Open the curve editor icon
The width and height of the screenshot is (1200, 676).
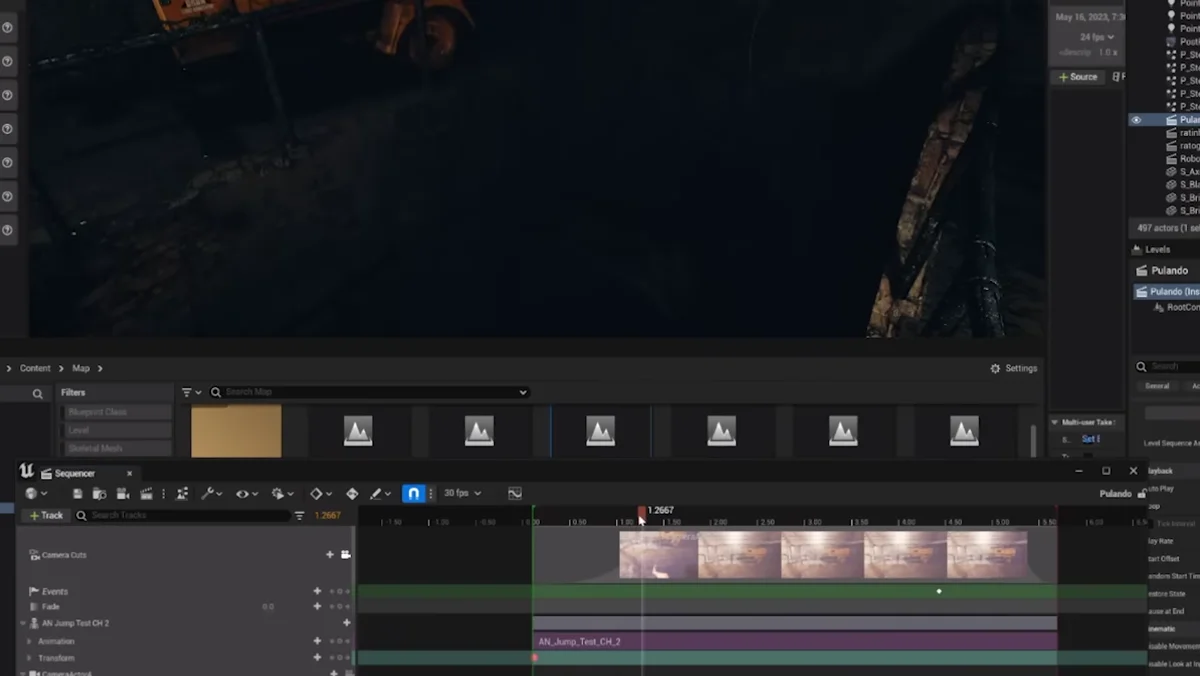(515, 493)
